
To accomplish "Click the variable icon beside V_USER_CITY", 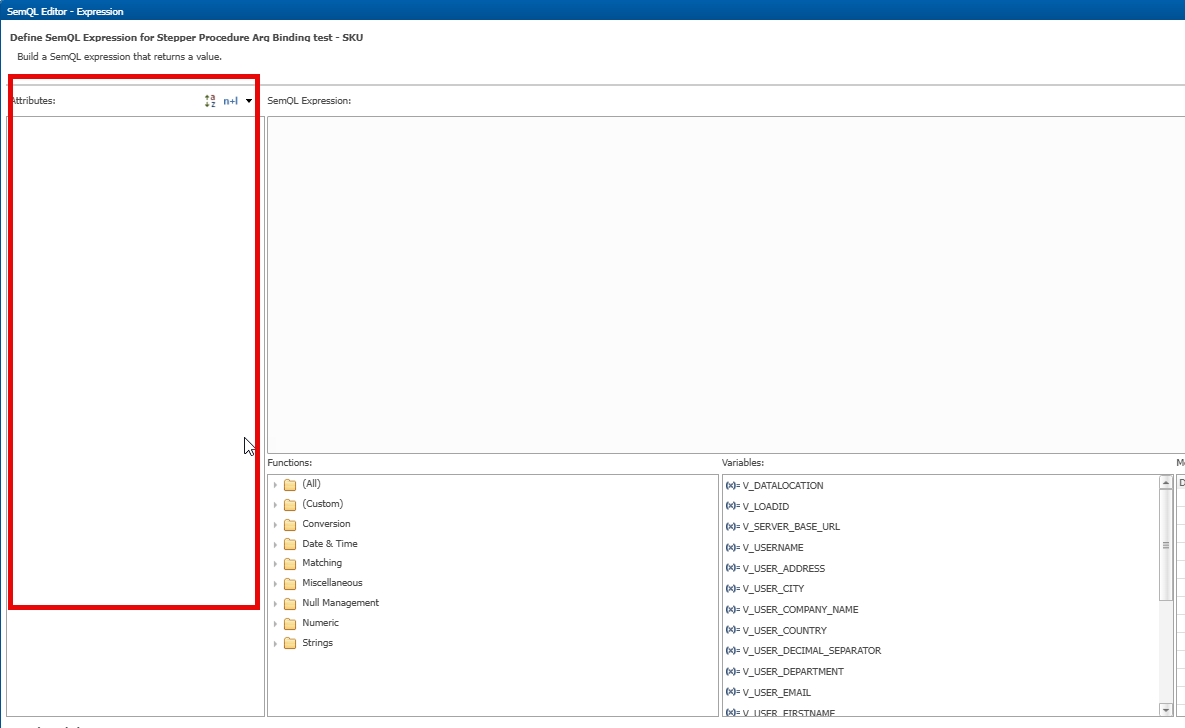I will (x=732, y=588).
